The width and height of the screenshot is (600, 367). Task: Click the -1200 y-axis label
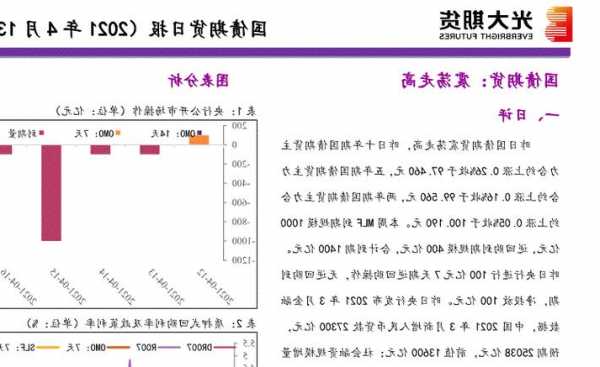243,260
